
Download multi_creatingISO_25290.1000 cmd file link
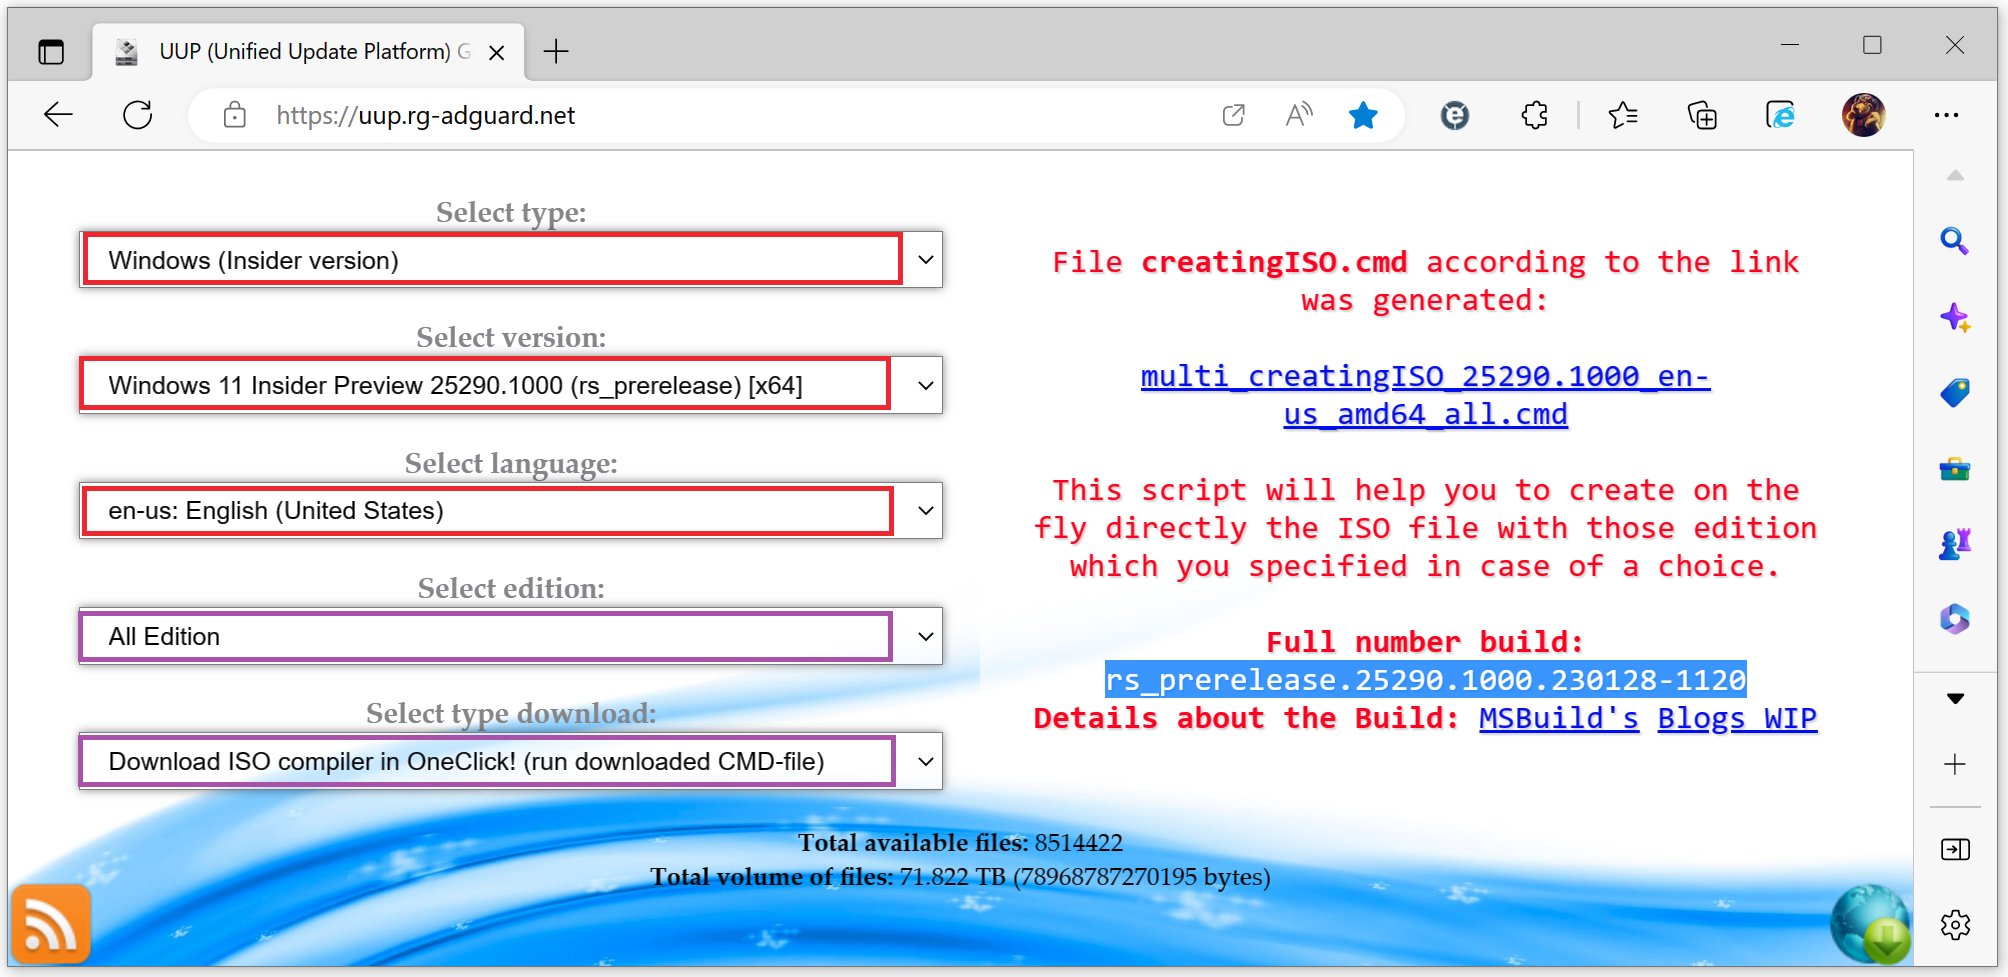1426,395
